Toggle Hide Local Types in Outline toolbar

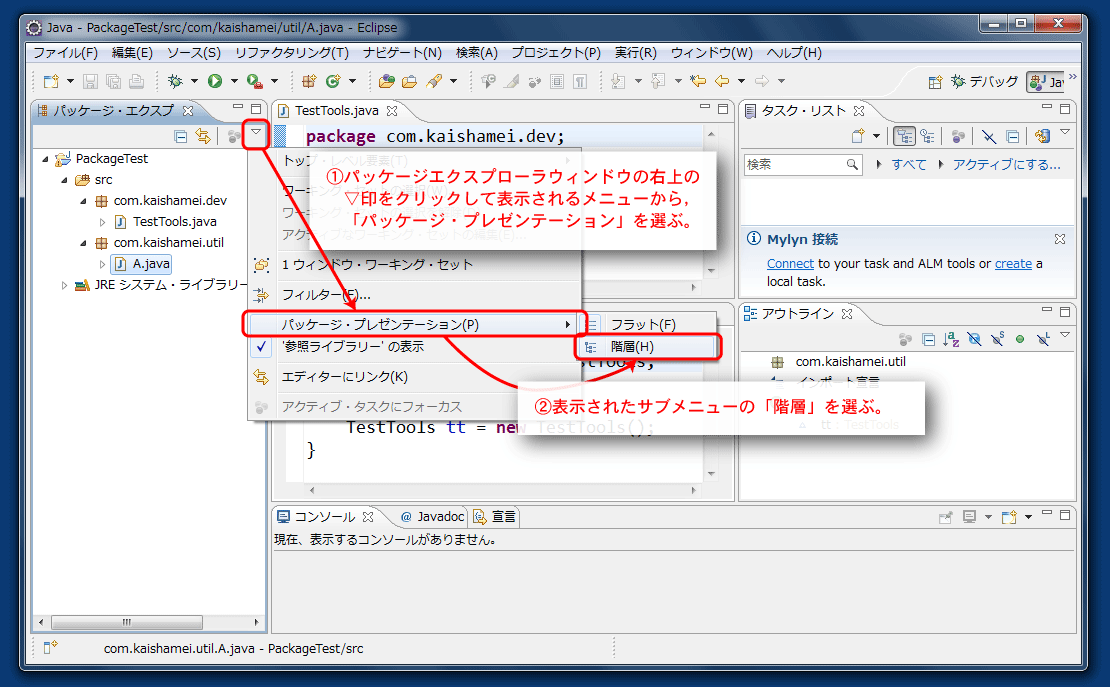pyautogui.click(x=1043, y=339)
